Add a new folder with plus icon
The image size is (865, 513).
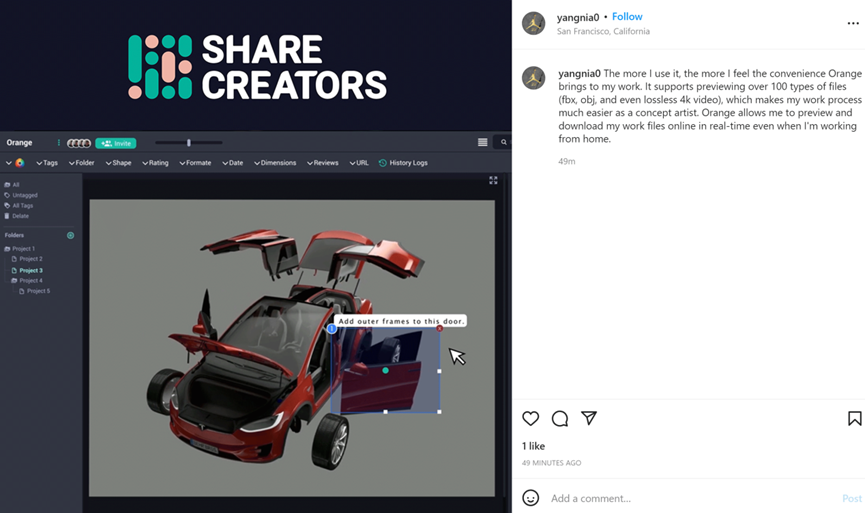71,236
